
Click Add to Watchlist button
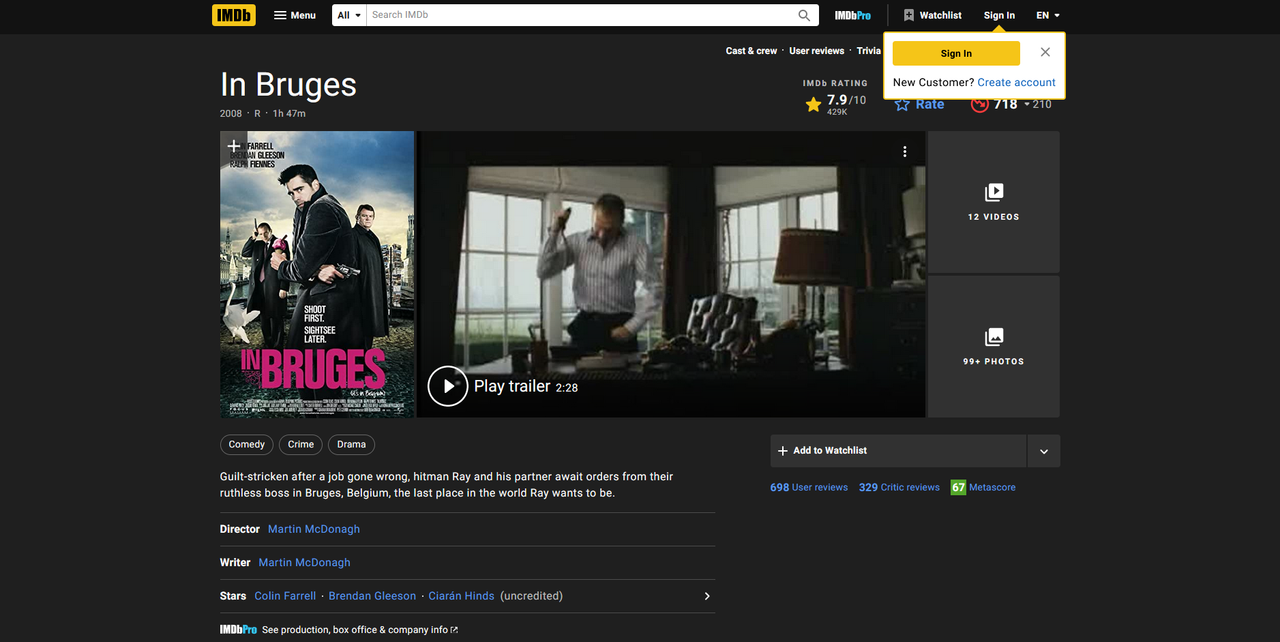tap(898, 451)
